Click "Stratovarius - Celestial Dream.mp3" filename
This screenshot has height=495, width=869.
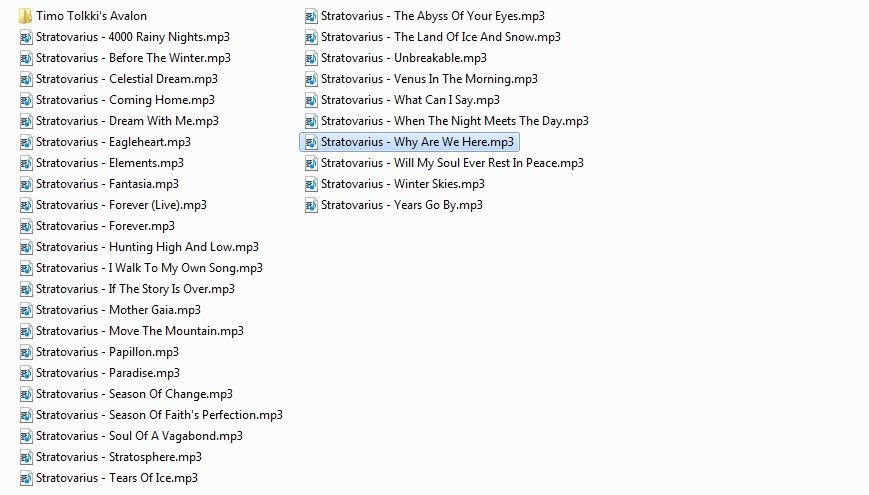127,79
